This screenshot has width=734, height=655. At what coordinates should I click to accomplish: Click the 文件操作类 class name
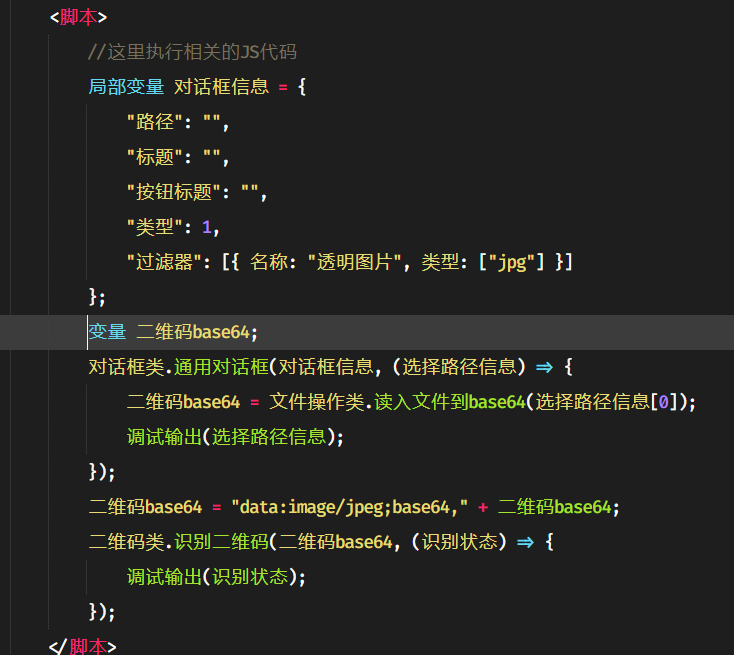coord(316,402)
